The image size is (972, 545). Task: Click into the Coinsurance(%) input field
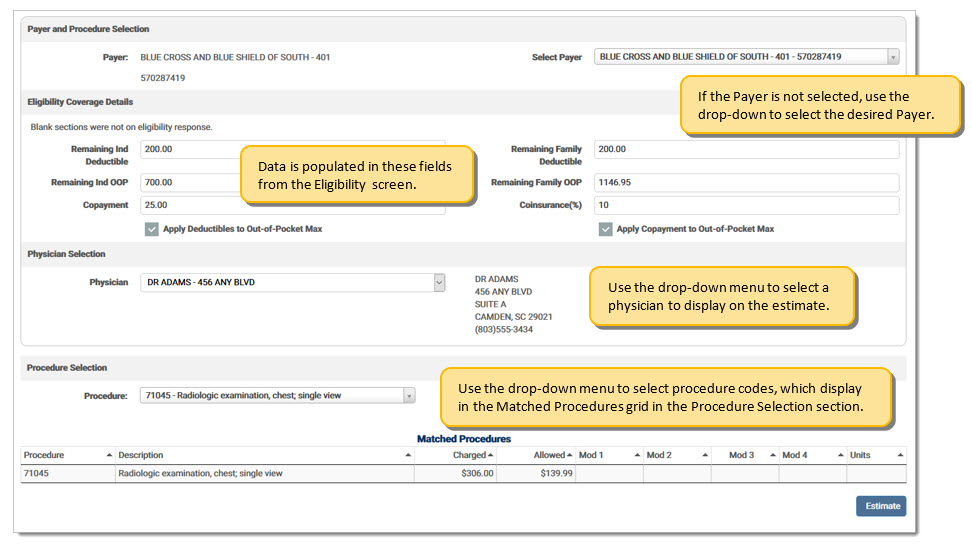(746, 205)
